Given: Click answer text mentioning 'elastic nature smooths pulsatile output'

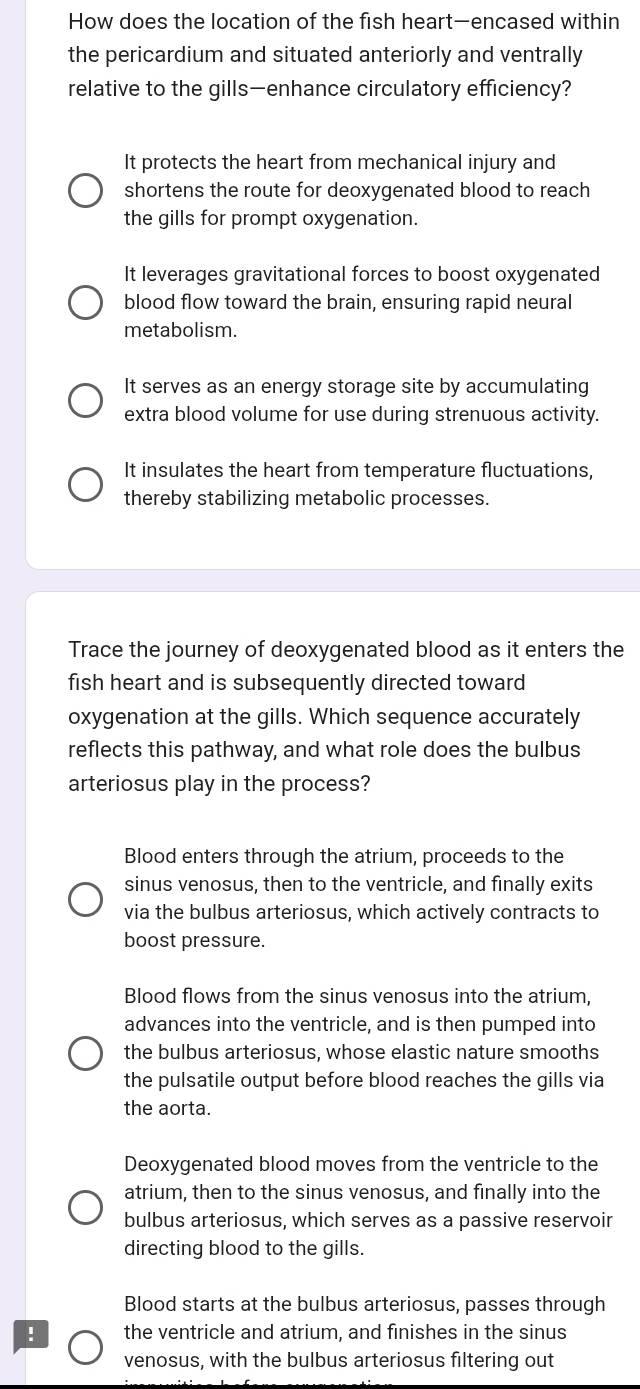Looking at the screenshot, I should (x=363, y=1052).
